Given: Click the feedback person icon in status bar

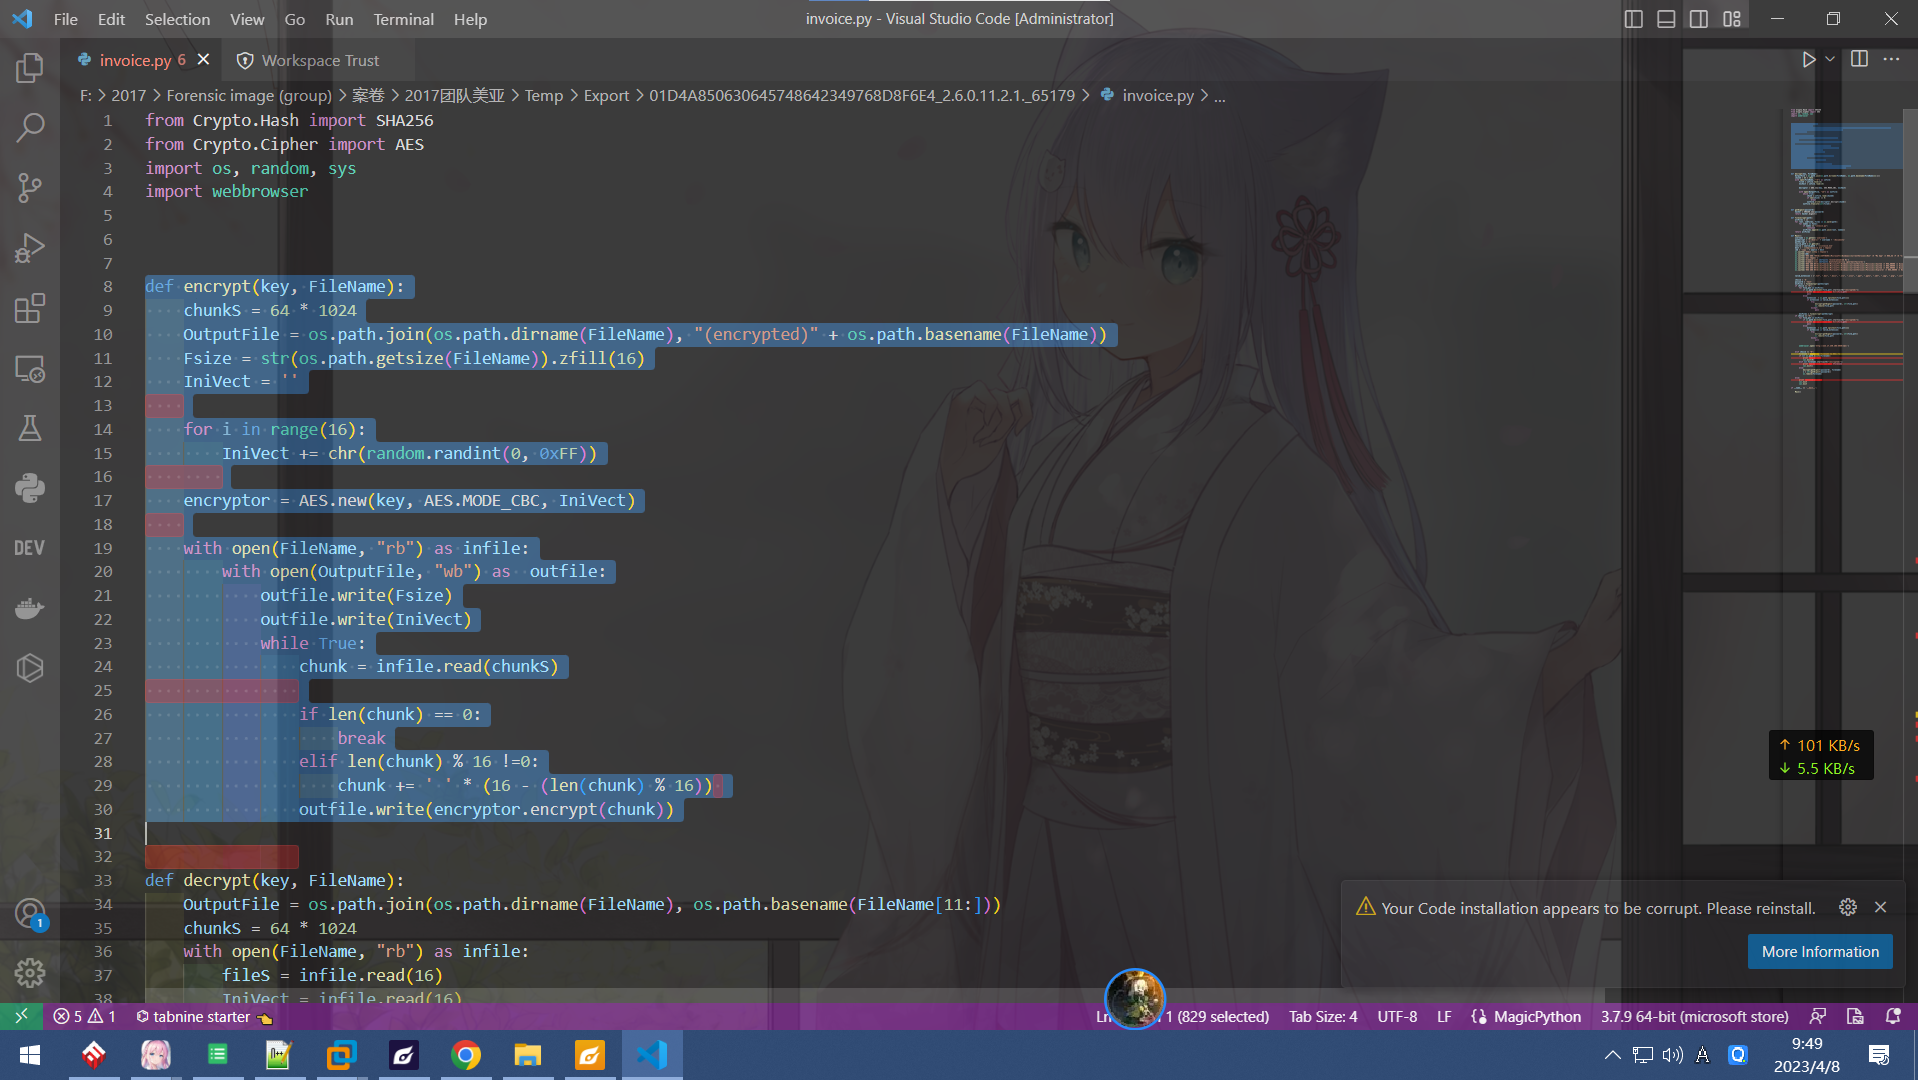Looking at the screenshot, I should pyautogui.click(x=1818, y=1016).
